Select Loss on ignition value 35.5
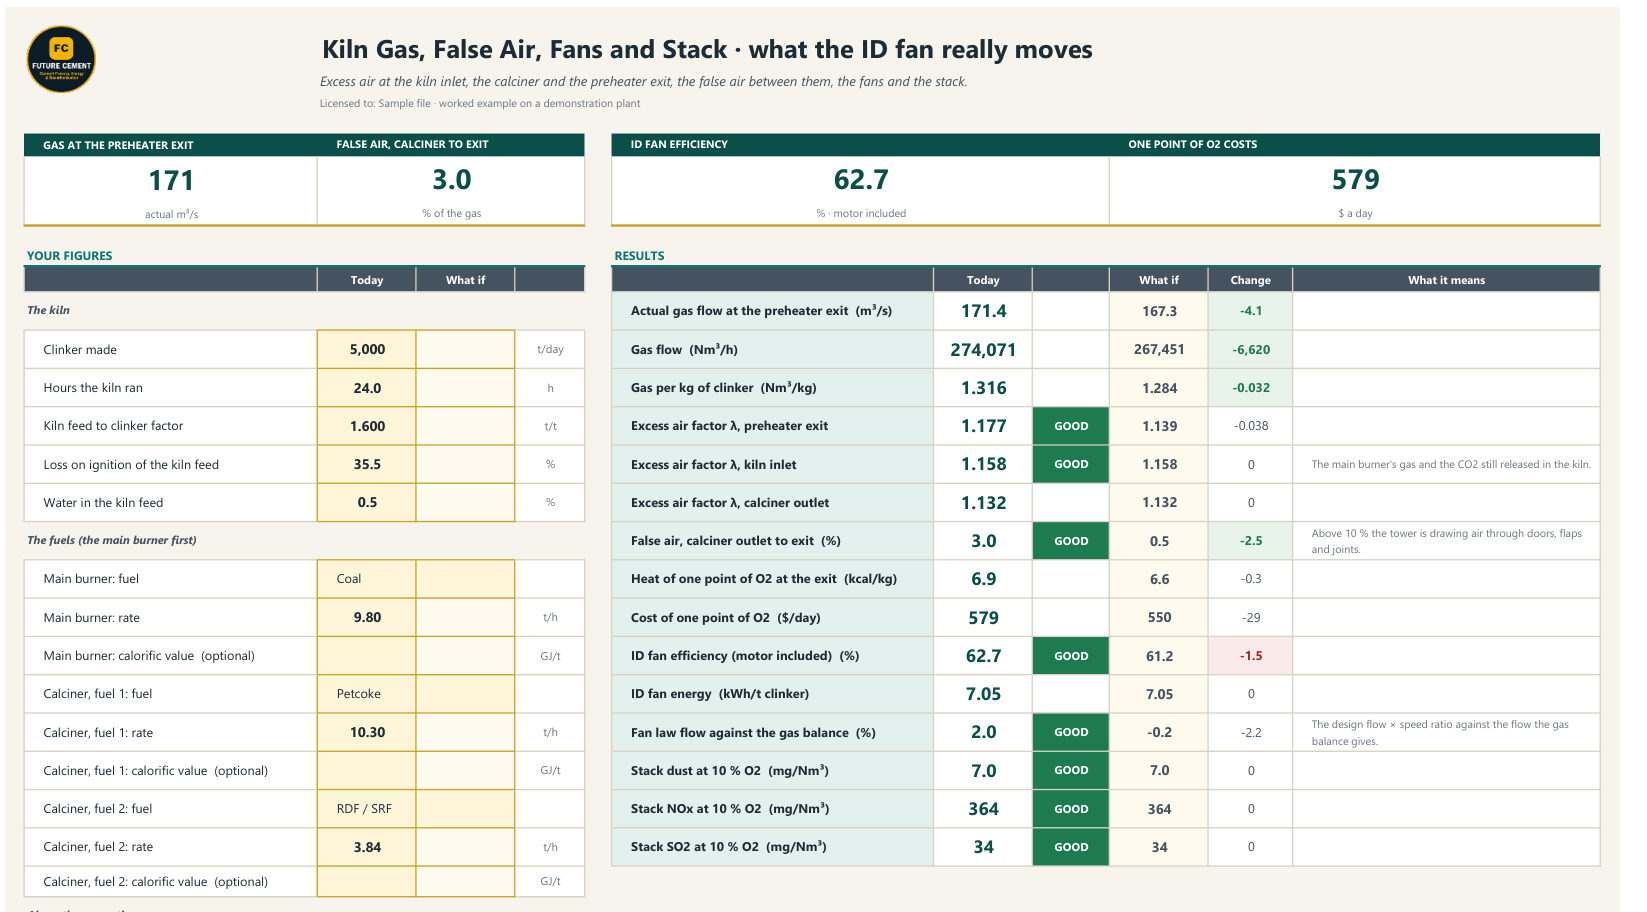This screenshot has height=912, width=1647. (367, 464)
